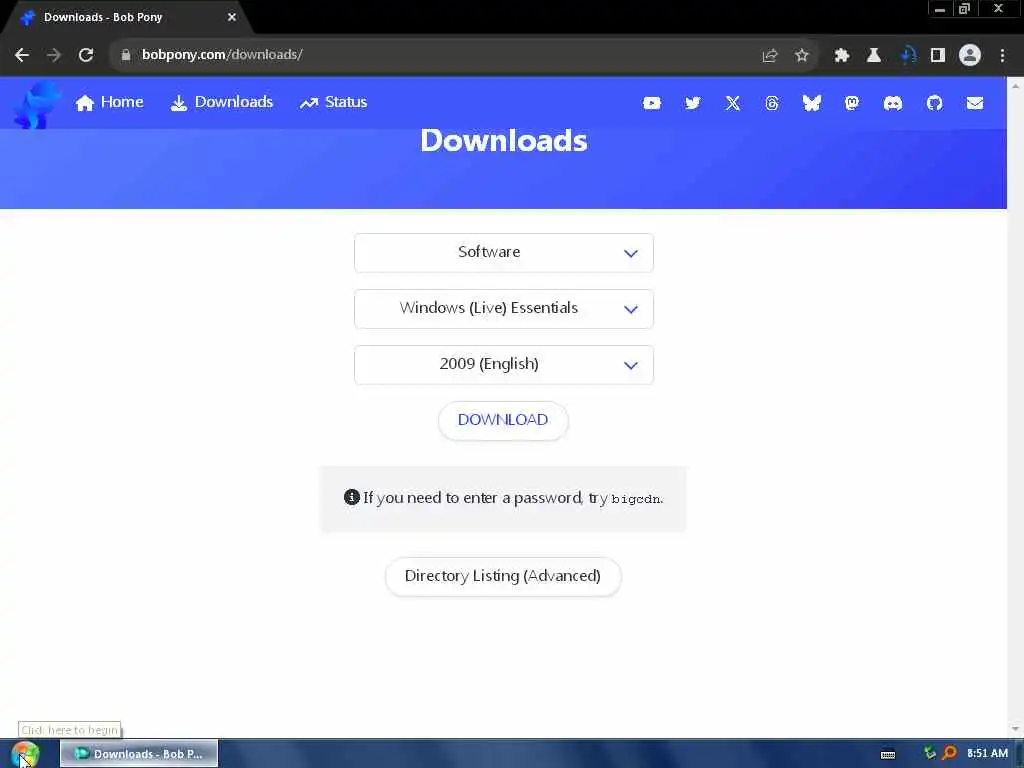
Task: Open the Status nav item
Action: pos(334,103)
